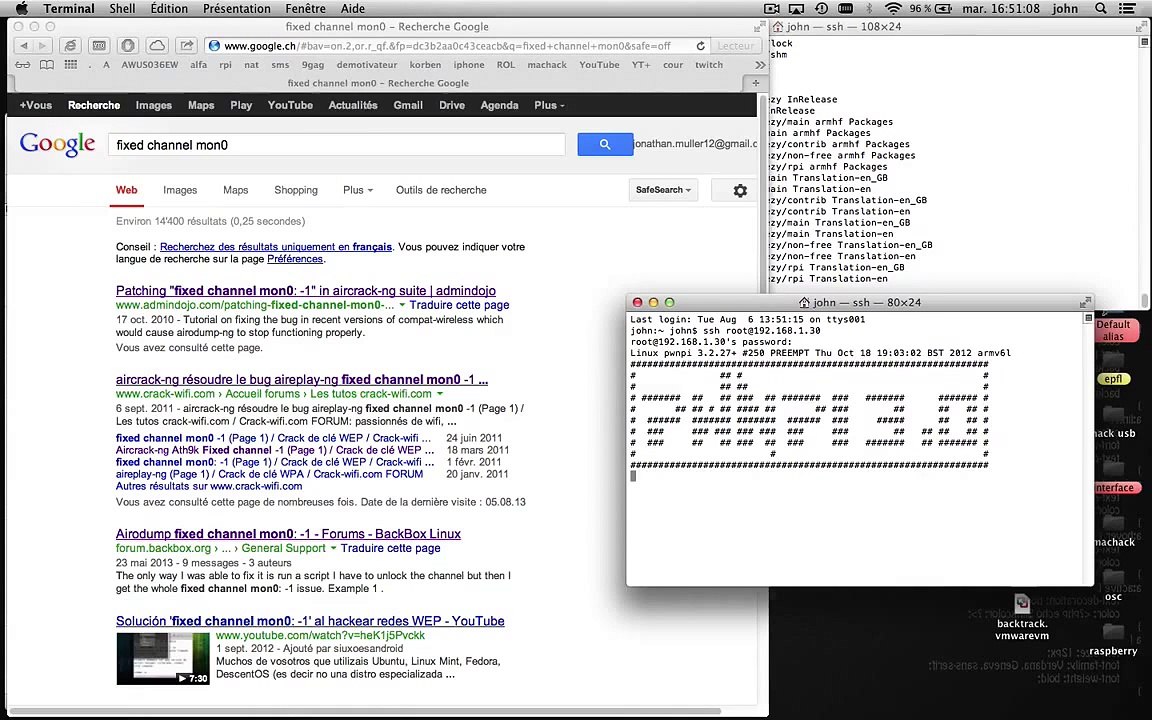Open 'Airodump fixed channel mon0' BackBox result

(288, 534)
